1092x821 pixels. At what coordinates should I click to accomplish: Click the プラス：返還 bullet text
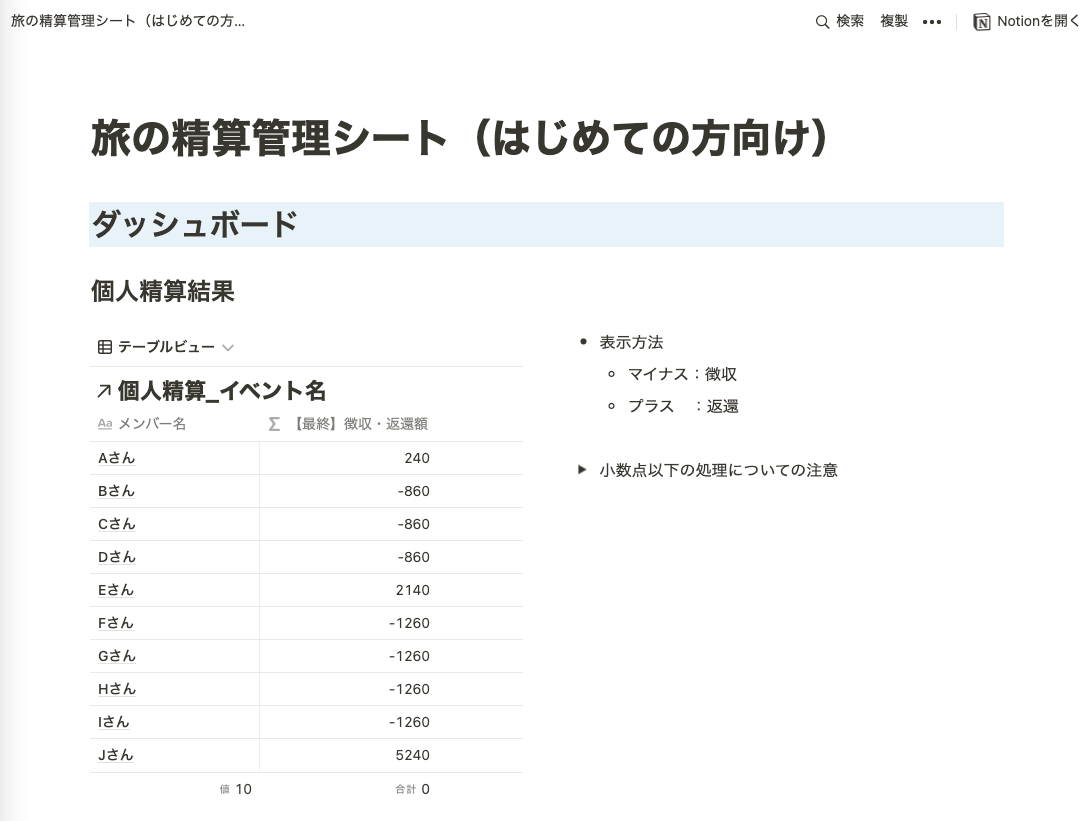682,406
